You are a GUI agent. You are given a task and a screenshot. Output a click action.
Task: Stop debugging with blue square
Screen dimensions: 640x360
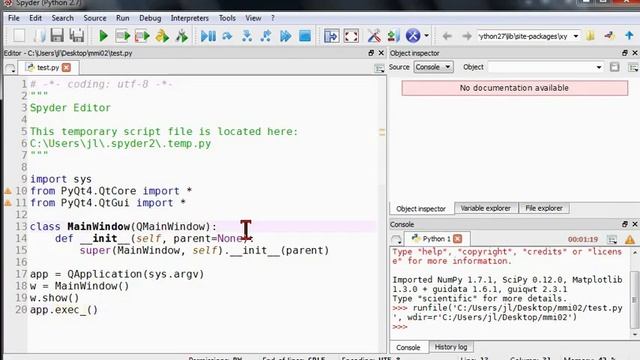tap(305, 36)
